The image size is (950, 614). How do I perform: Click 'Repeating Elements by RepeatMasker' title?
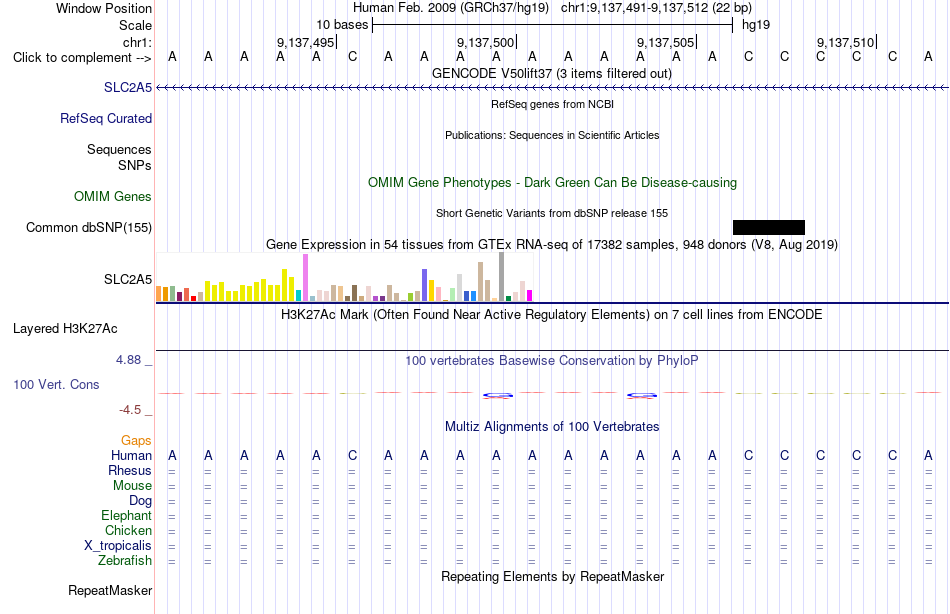click(553, 576)
